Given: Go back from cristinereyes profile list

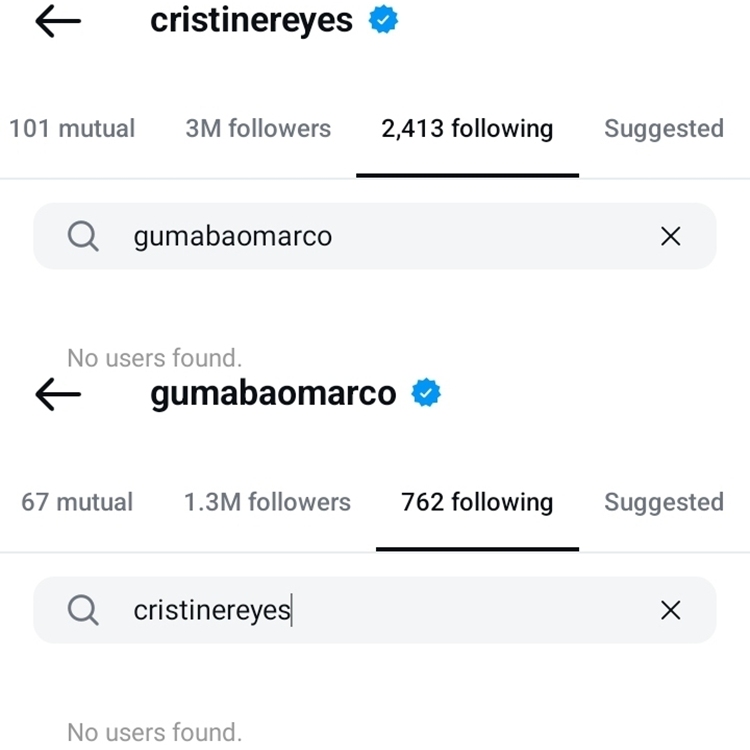Looking at the screenshot, I should [x=57, y=22].
